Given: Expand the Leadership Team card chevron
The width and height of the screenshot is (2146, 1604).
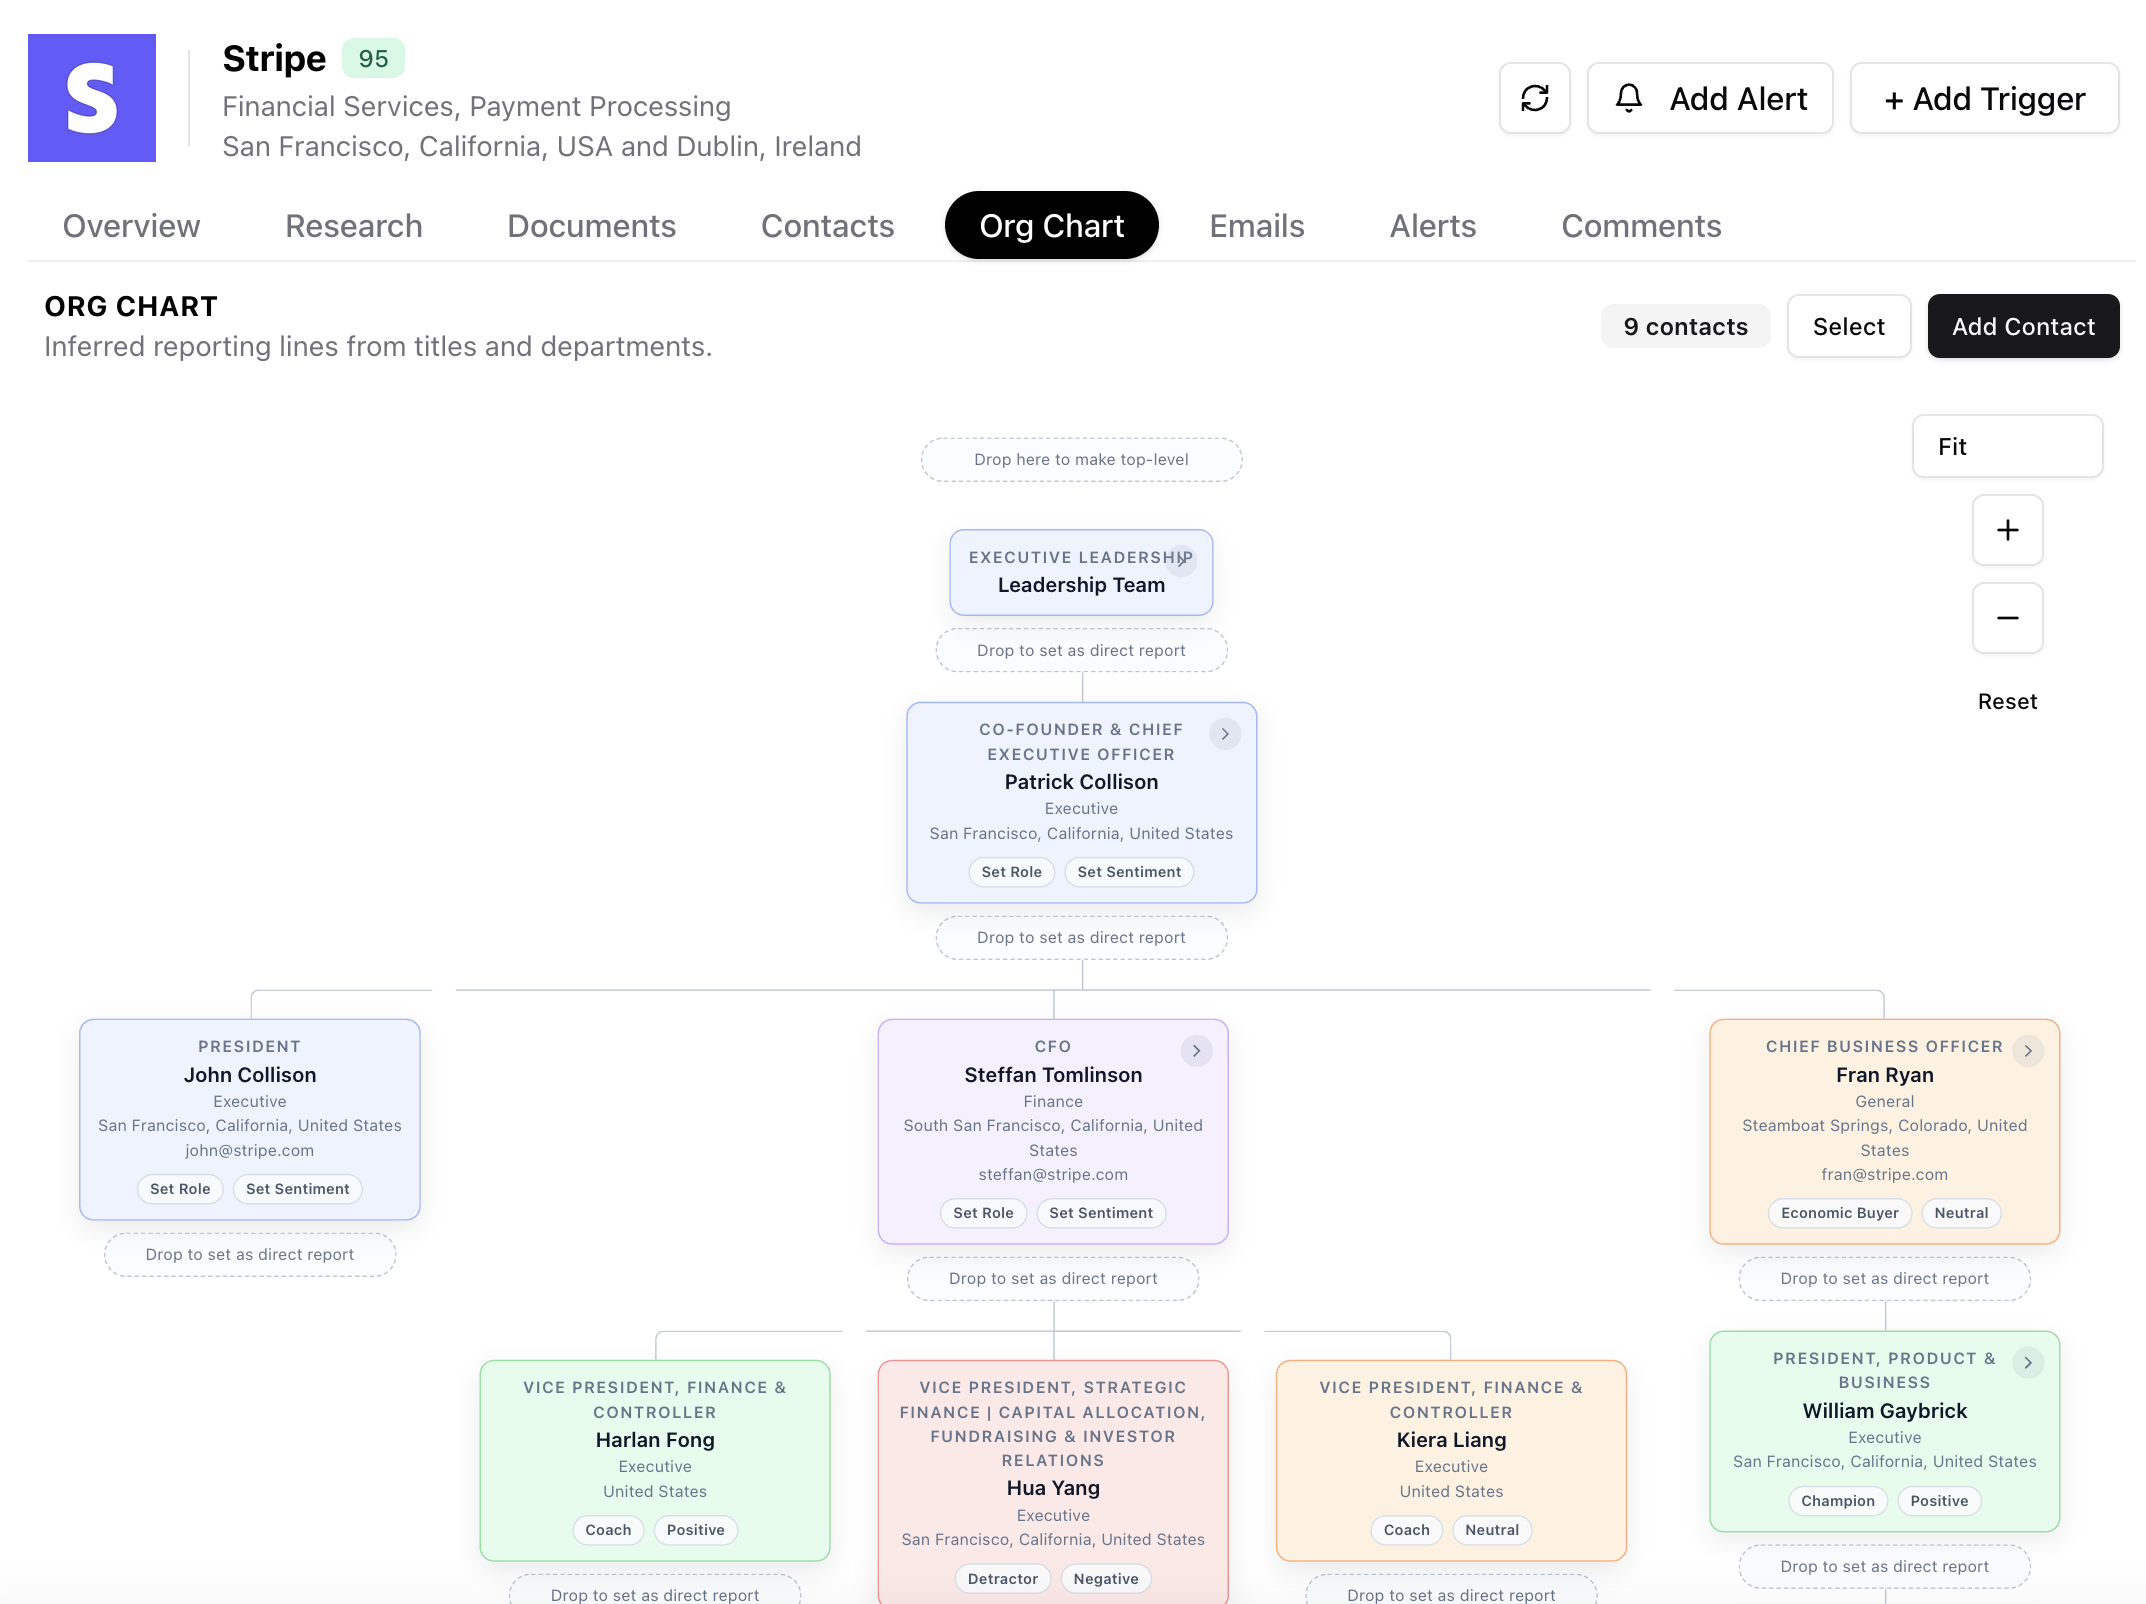Looking at the screenshot, I should click(x=1183, y=560).
